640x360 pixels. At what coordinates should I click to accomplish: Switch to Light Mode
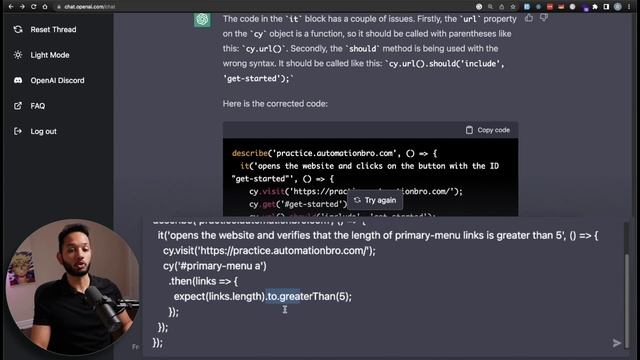click(x=50, y=55)
